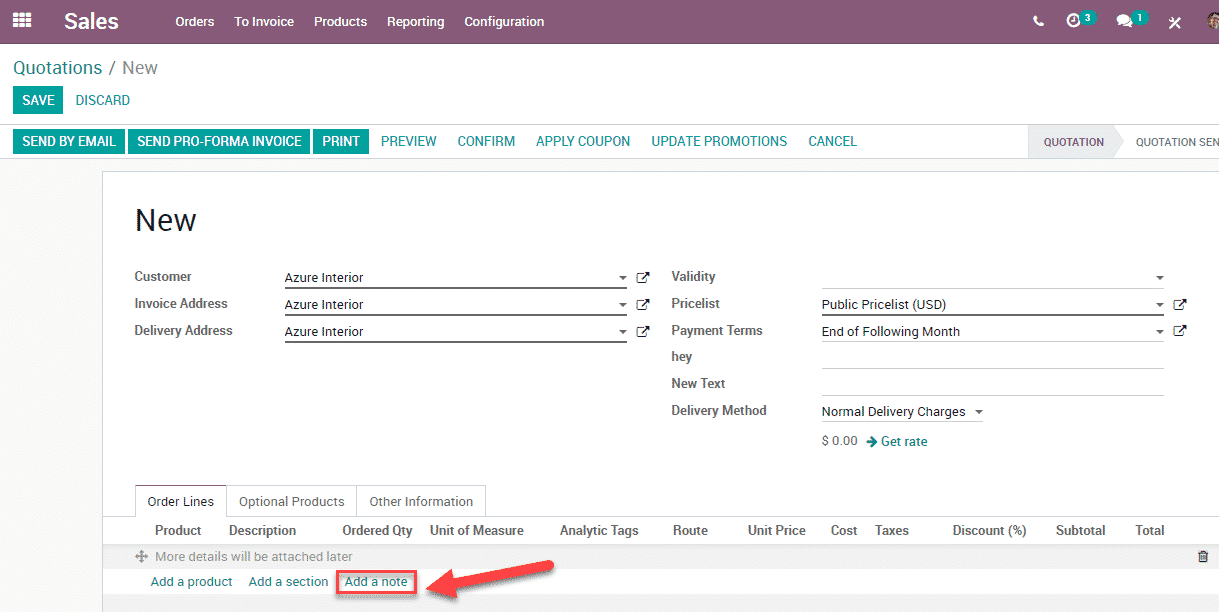Viewport: 1219px width, 612px height.
Task: Expand the Validity date dropdown
Action: [1159, 278]
